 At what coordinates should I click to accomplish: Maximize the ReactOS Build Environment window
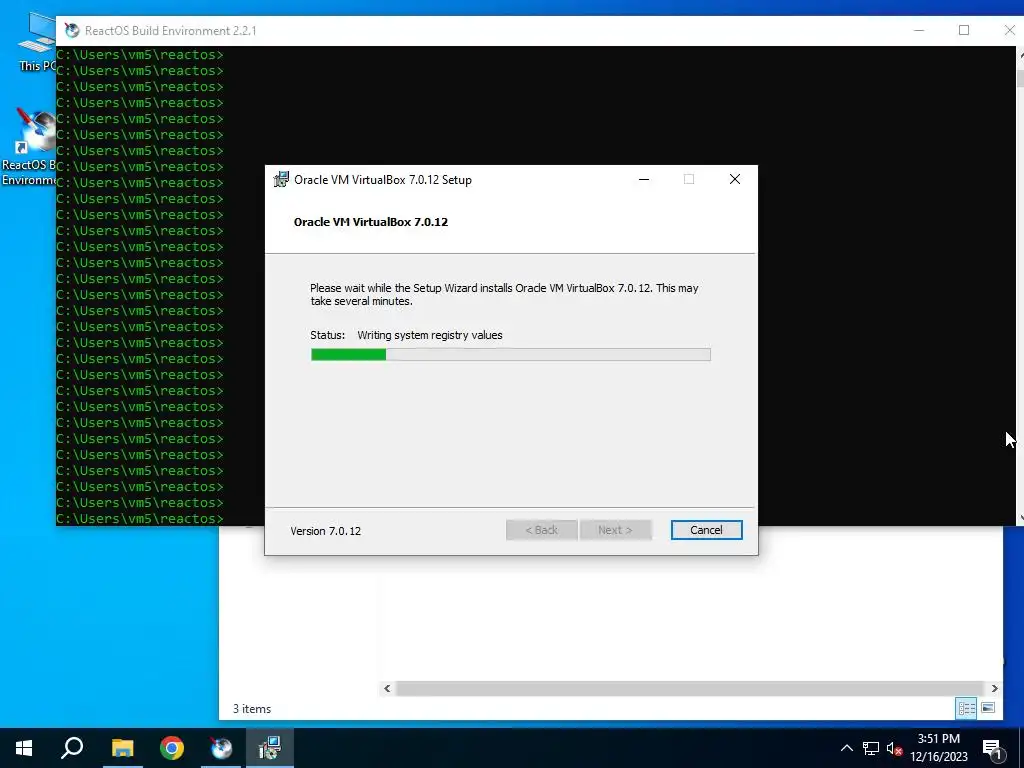(x=964, y=31)
